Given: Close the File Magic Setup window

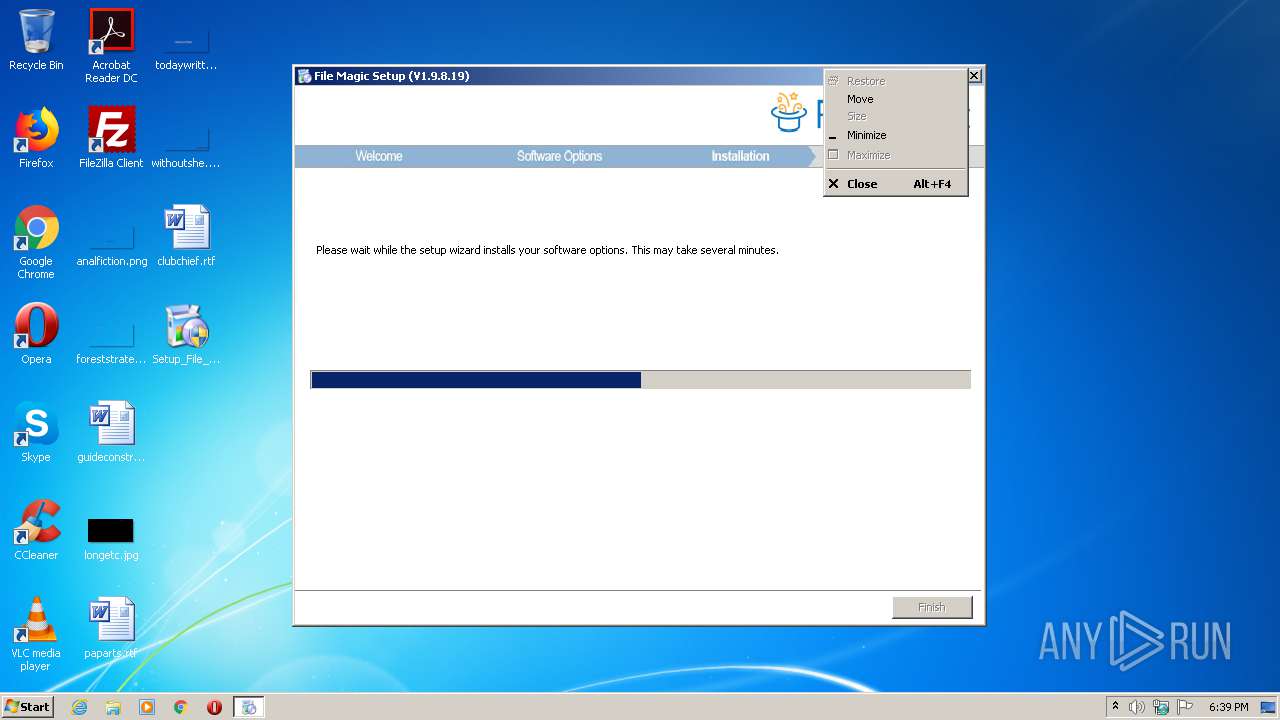Looking at the screenshot, I should [x=974, y=76].
